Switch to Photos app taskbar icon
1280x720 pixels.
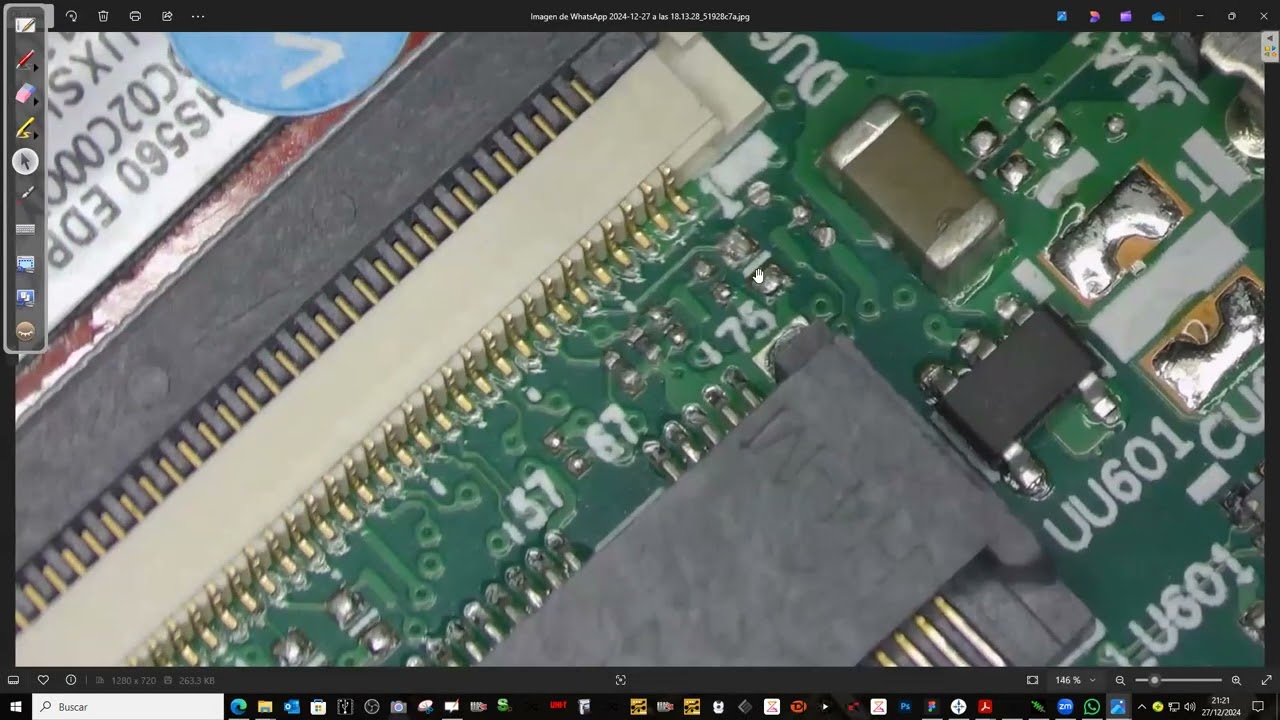1118,706
